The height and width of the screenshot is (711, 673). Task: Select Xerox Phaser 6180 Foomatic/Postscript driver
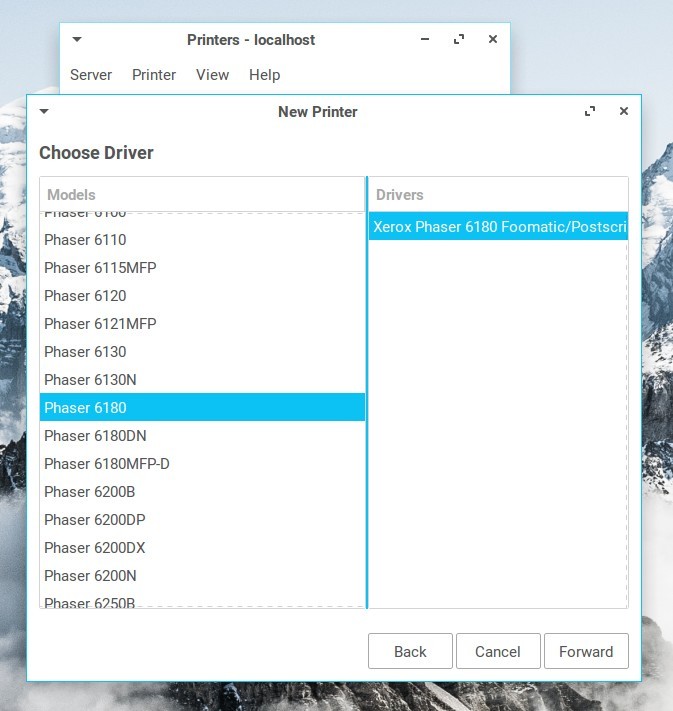pos(498,227)
